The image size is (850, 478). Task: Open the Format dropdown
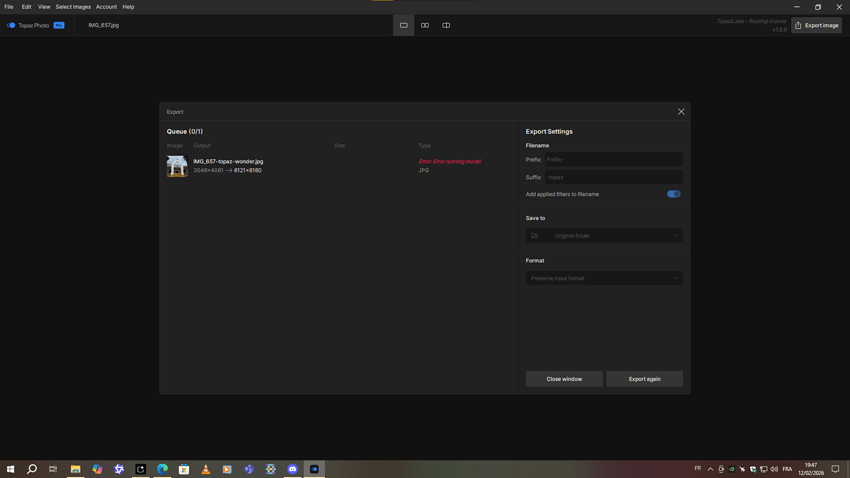[604, 278]
